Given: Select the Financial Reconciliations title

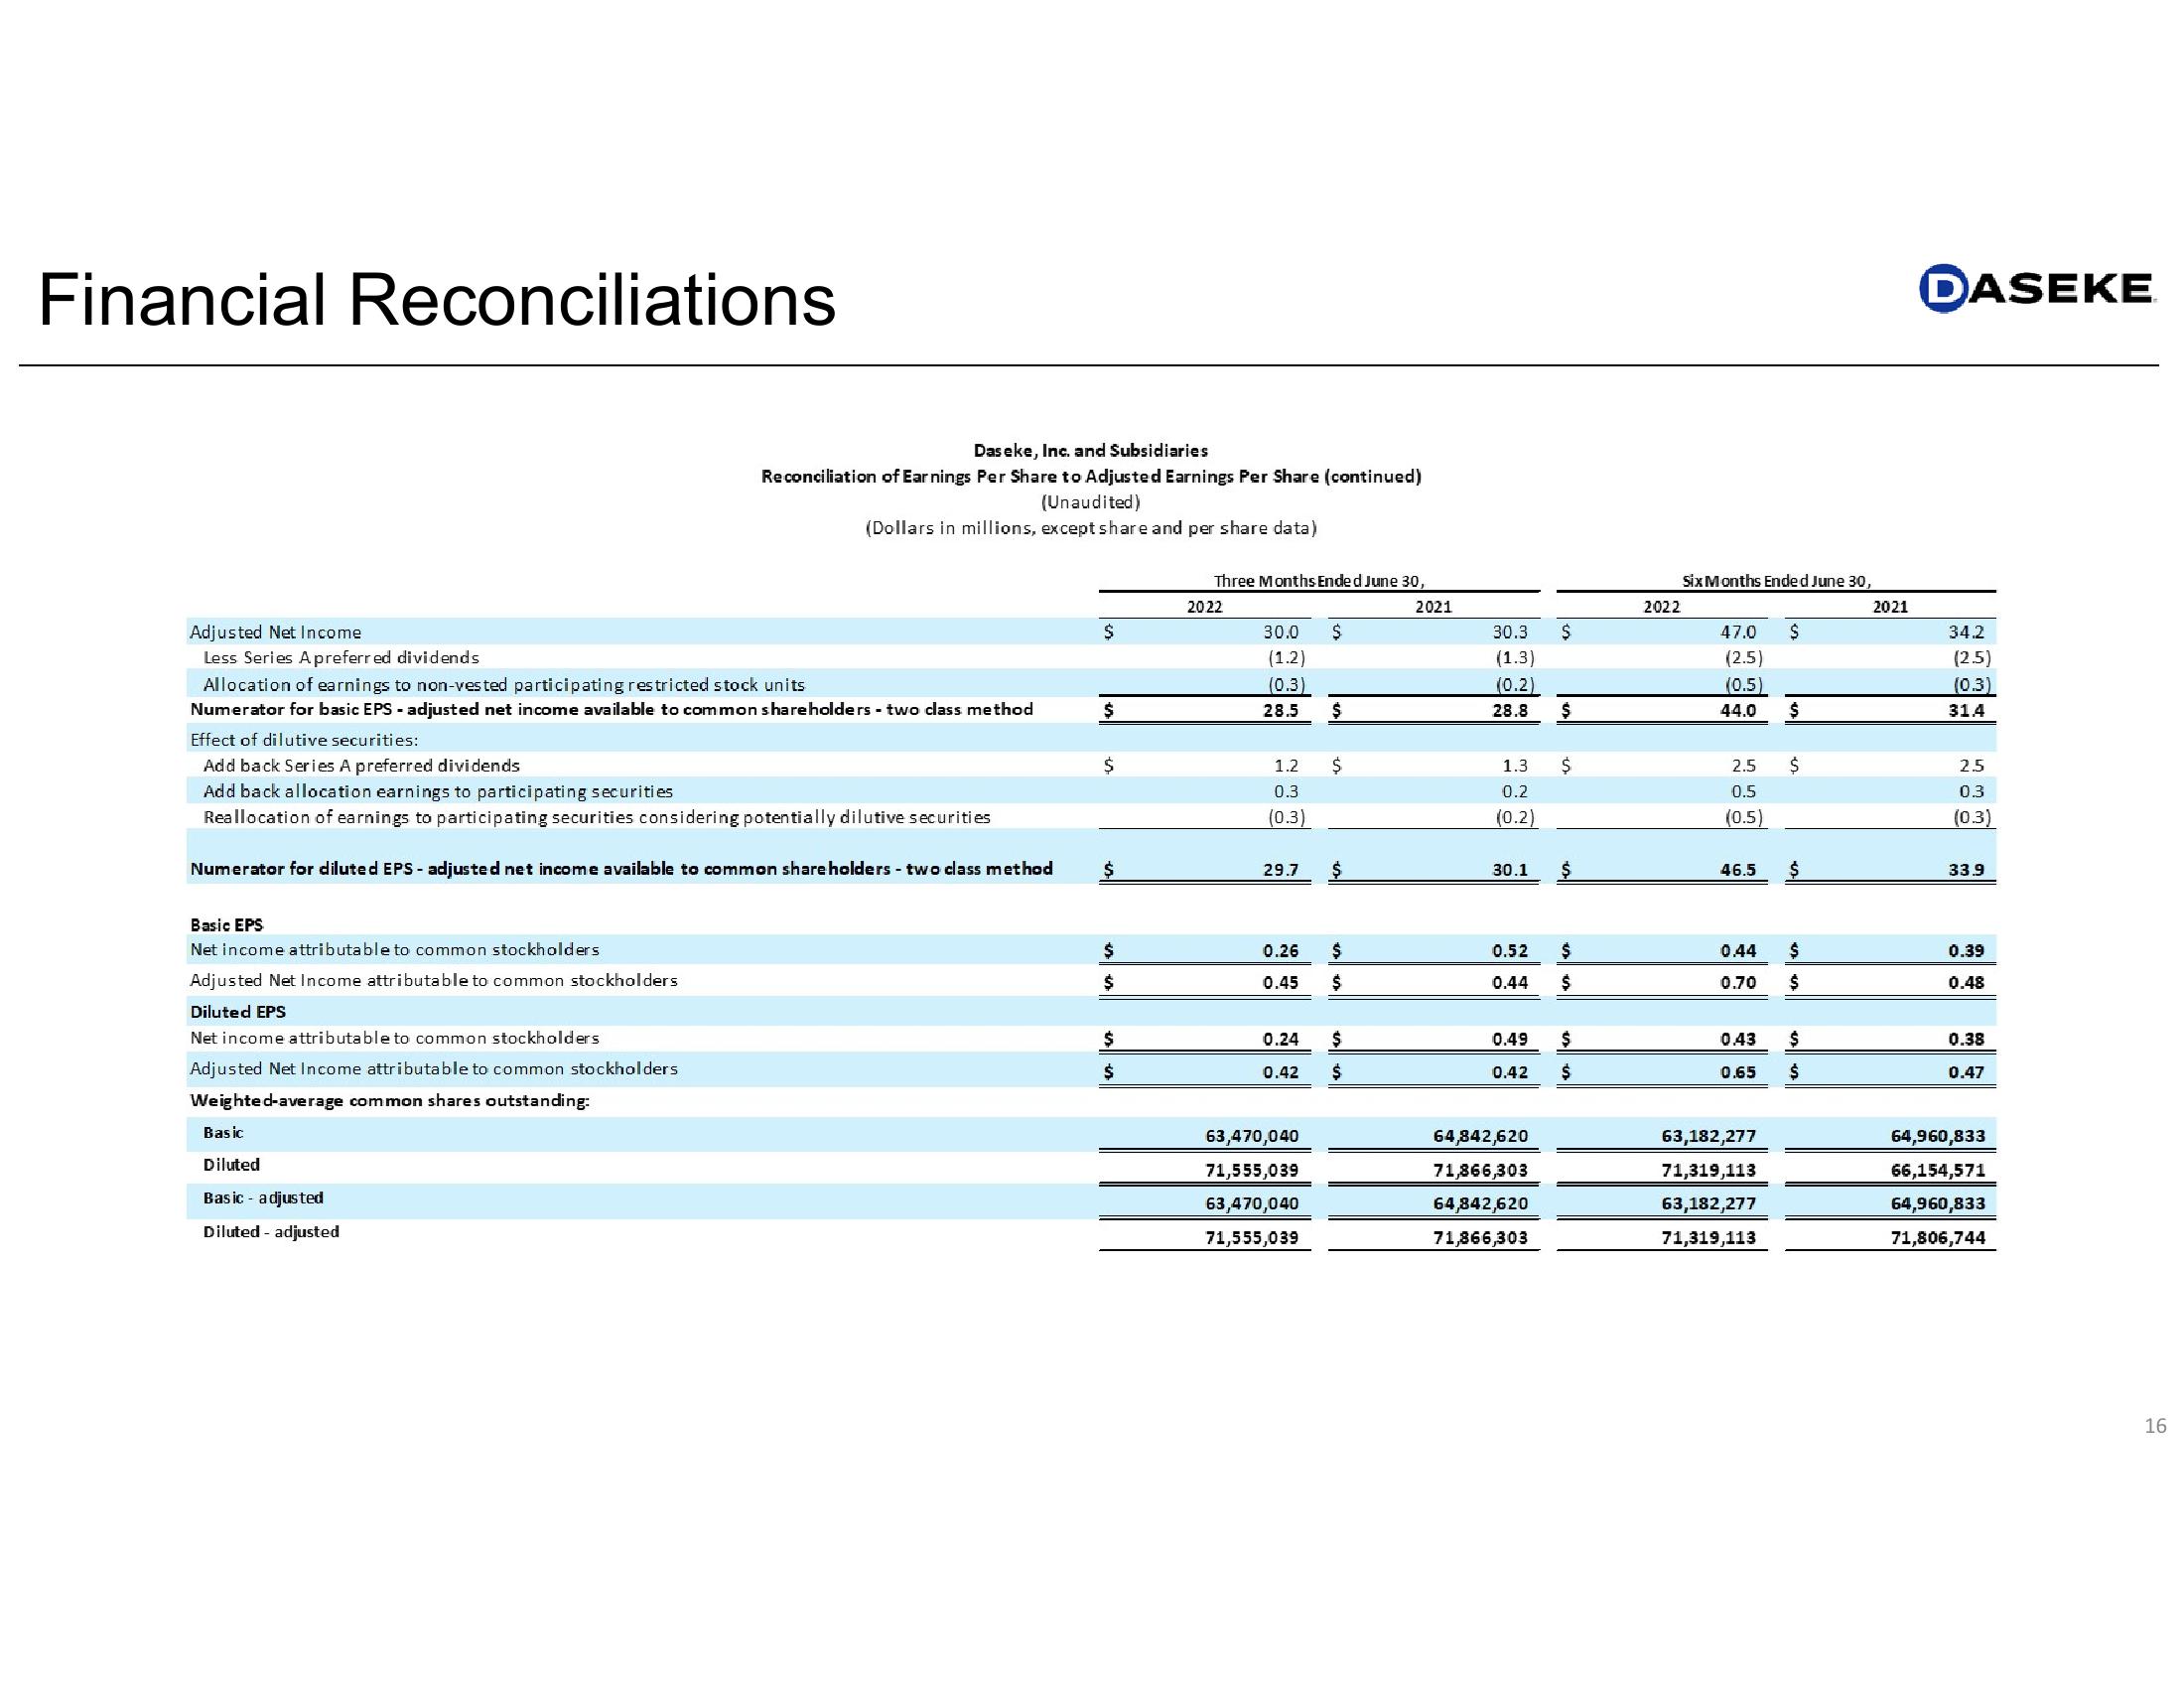Looking at the screenshot, I should (x=436, y=300).
